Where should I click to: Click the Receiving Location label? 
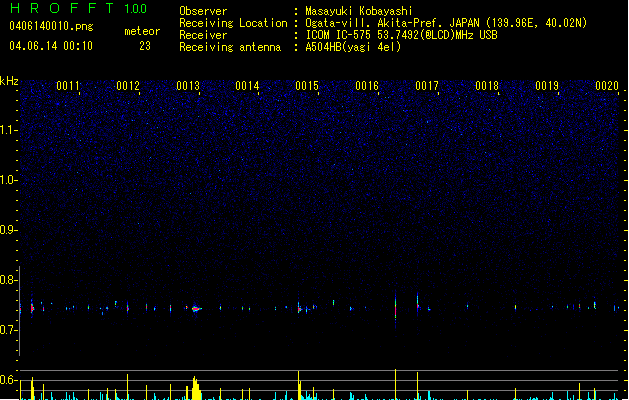click(233, 23)
